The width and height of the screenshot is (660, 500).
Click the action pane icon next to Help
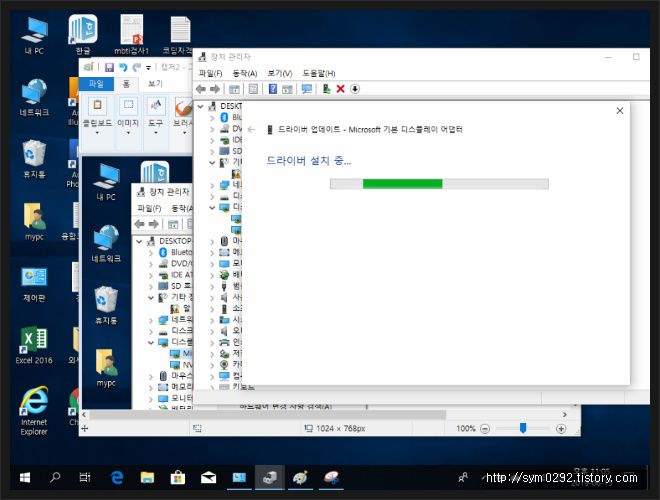[287, 89]
